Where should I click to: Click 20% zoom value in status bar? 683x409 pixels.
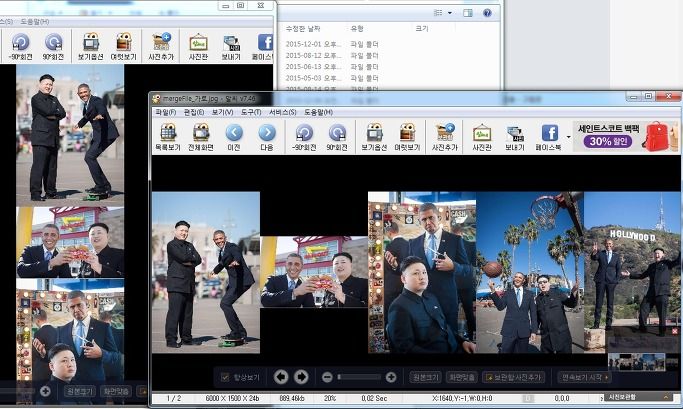[x=330, y=398]
